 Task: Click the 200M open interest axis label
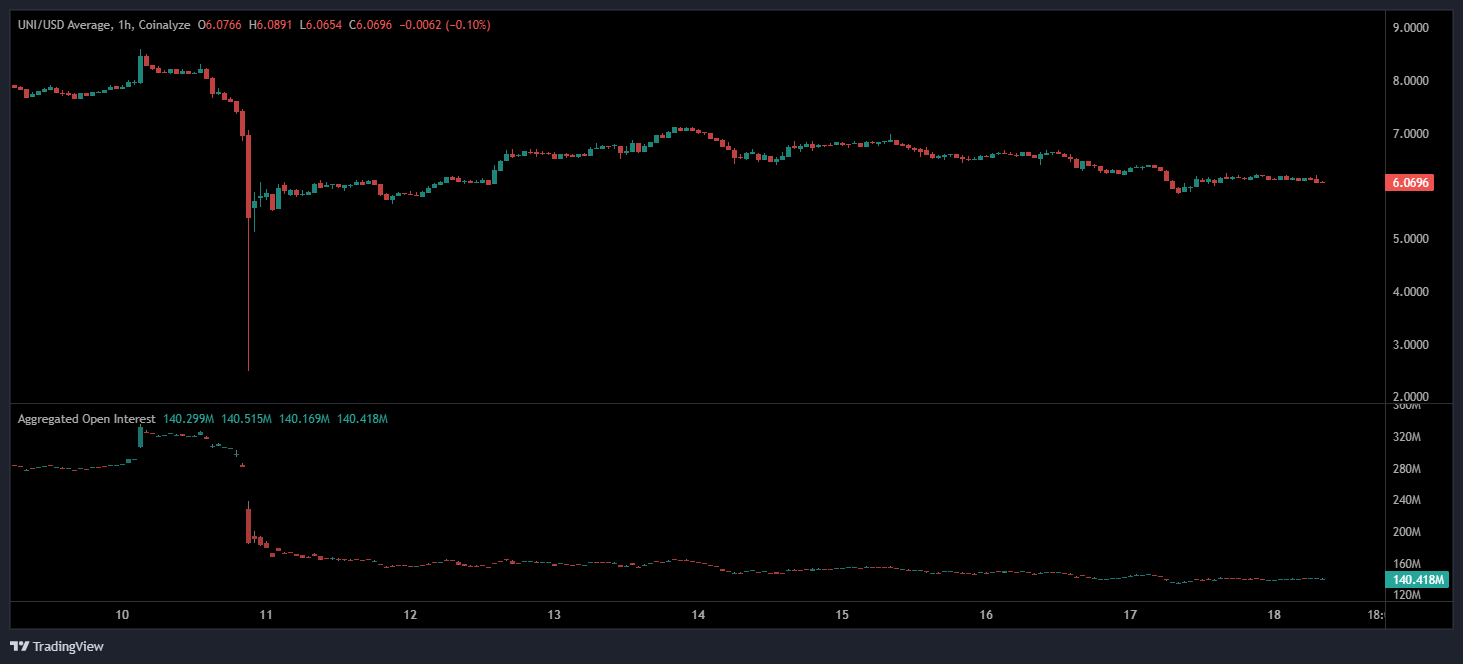(x=1407, y=532)
